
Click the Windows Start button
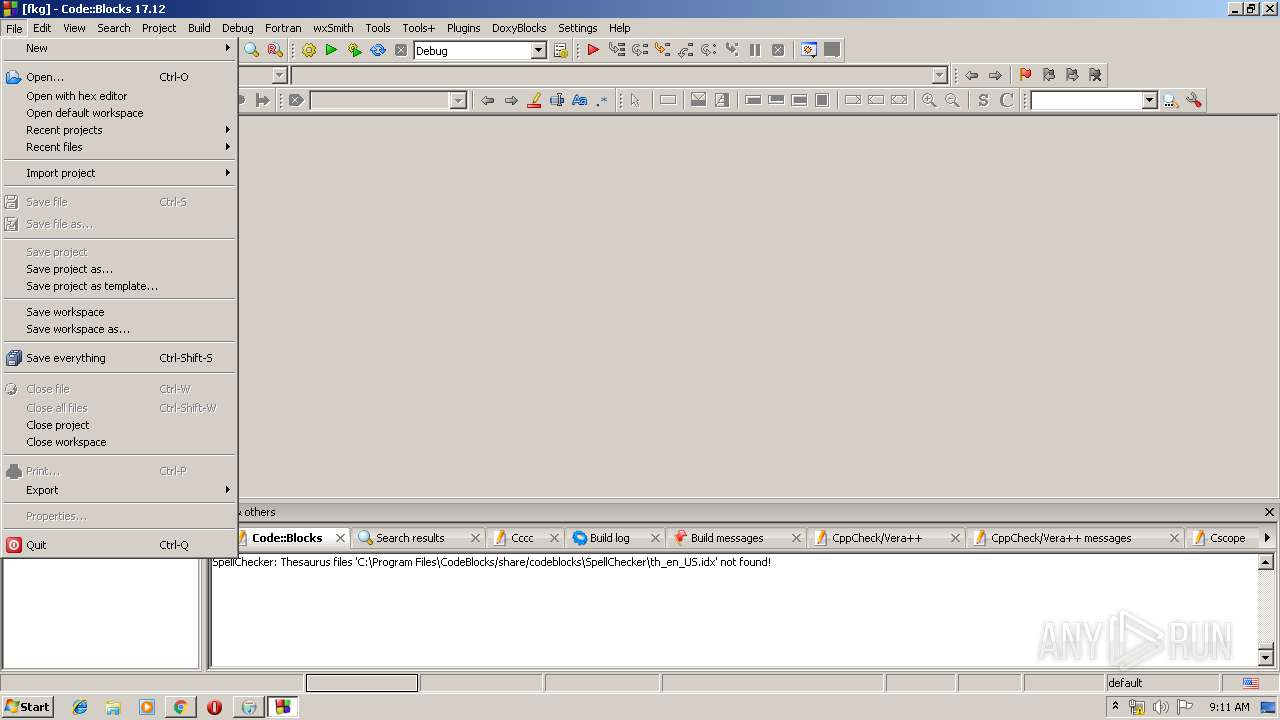coord(27,706)
